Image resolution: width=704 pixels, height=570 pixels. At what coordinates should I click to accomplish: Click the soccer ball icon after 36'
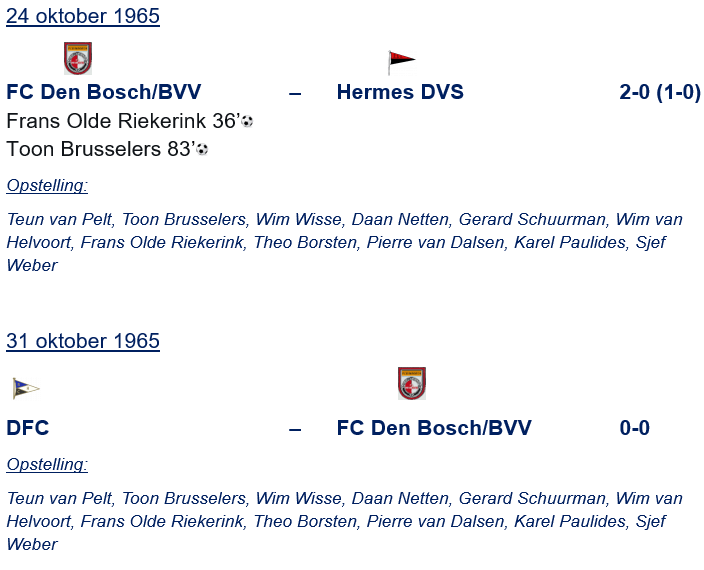tap(247, 122)
